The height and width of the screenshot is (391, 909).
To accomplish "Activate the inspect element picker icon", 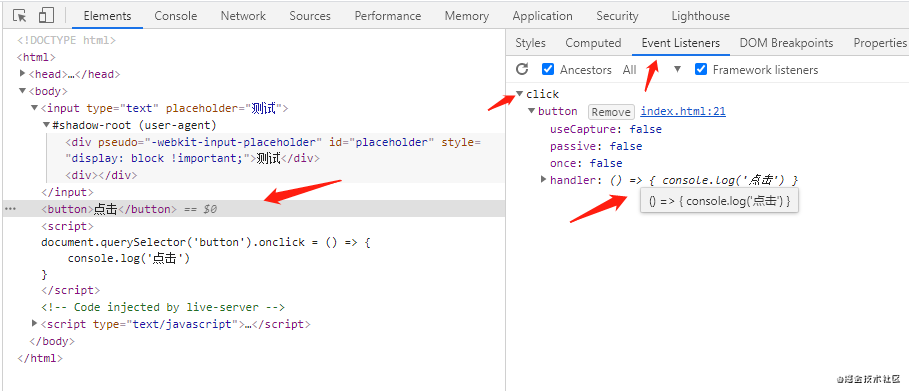I will tap(19, 16).
